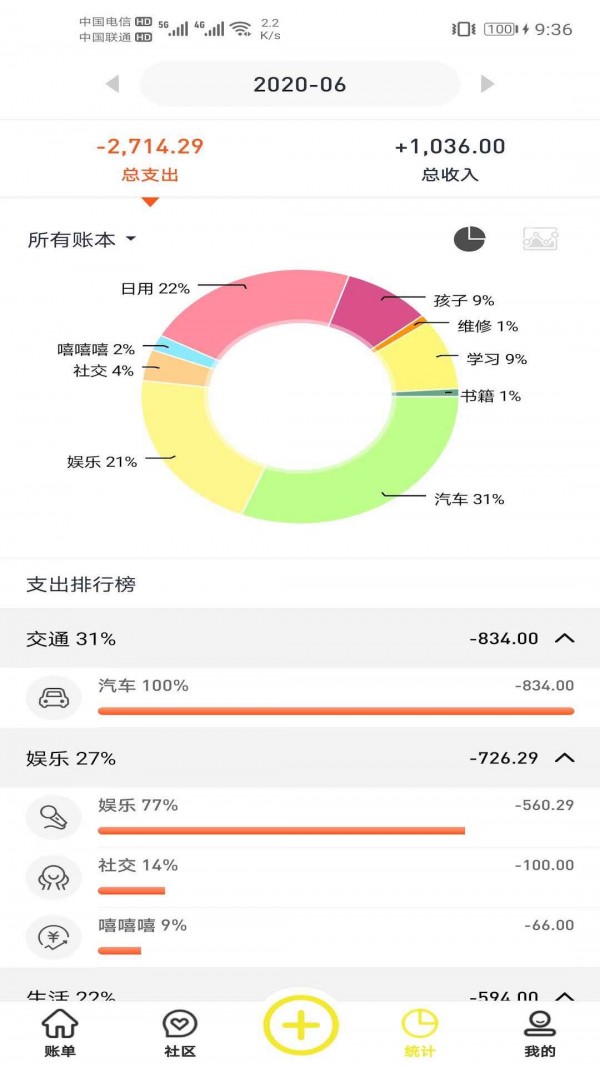This screenshot has width=600, height=1067.
Task: Go to next month with right arrow
Action: click(x=487, y=85)
